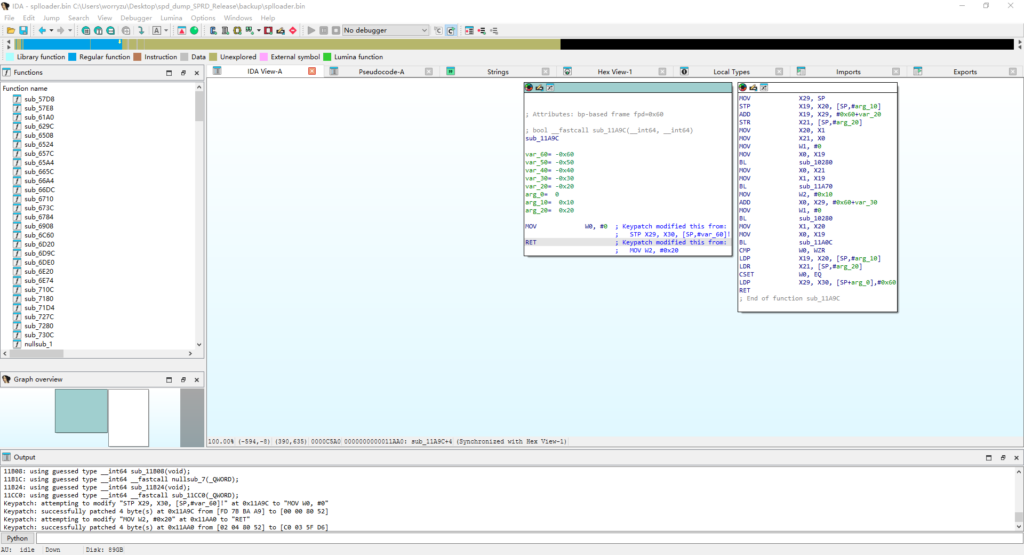Start process with the play button
Image resolution: width=1024 pixels, height=555 pixels.
point(312,31)
